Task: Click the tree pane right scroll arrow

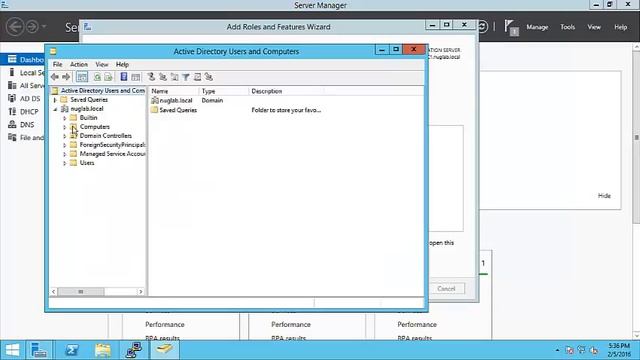Action: point(141,291)
